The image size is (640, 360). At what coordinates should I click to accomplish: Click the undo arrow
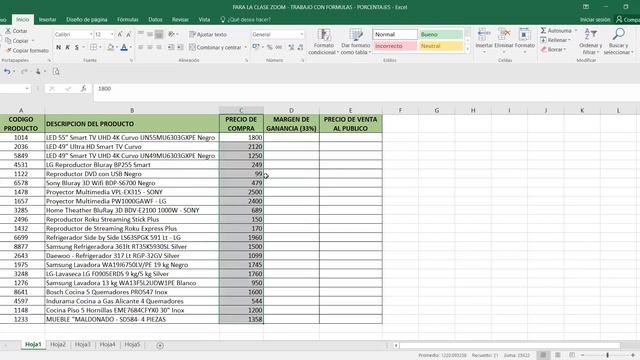click(x=7, y=72)
